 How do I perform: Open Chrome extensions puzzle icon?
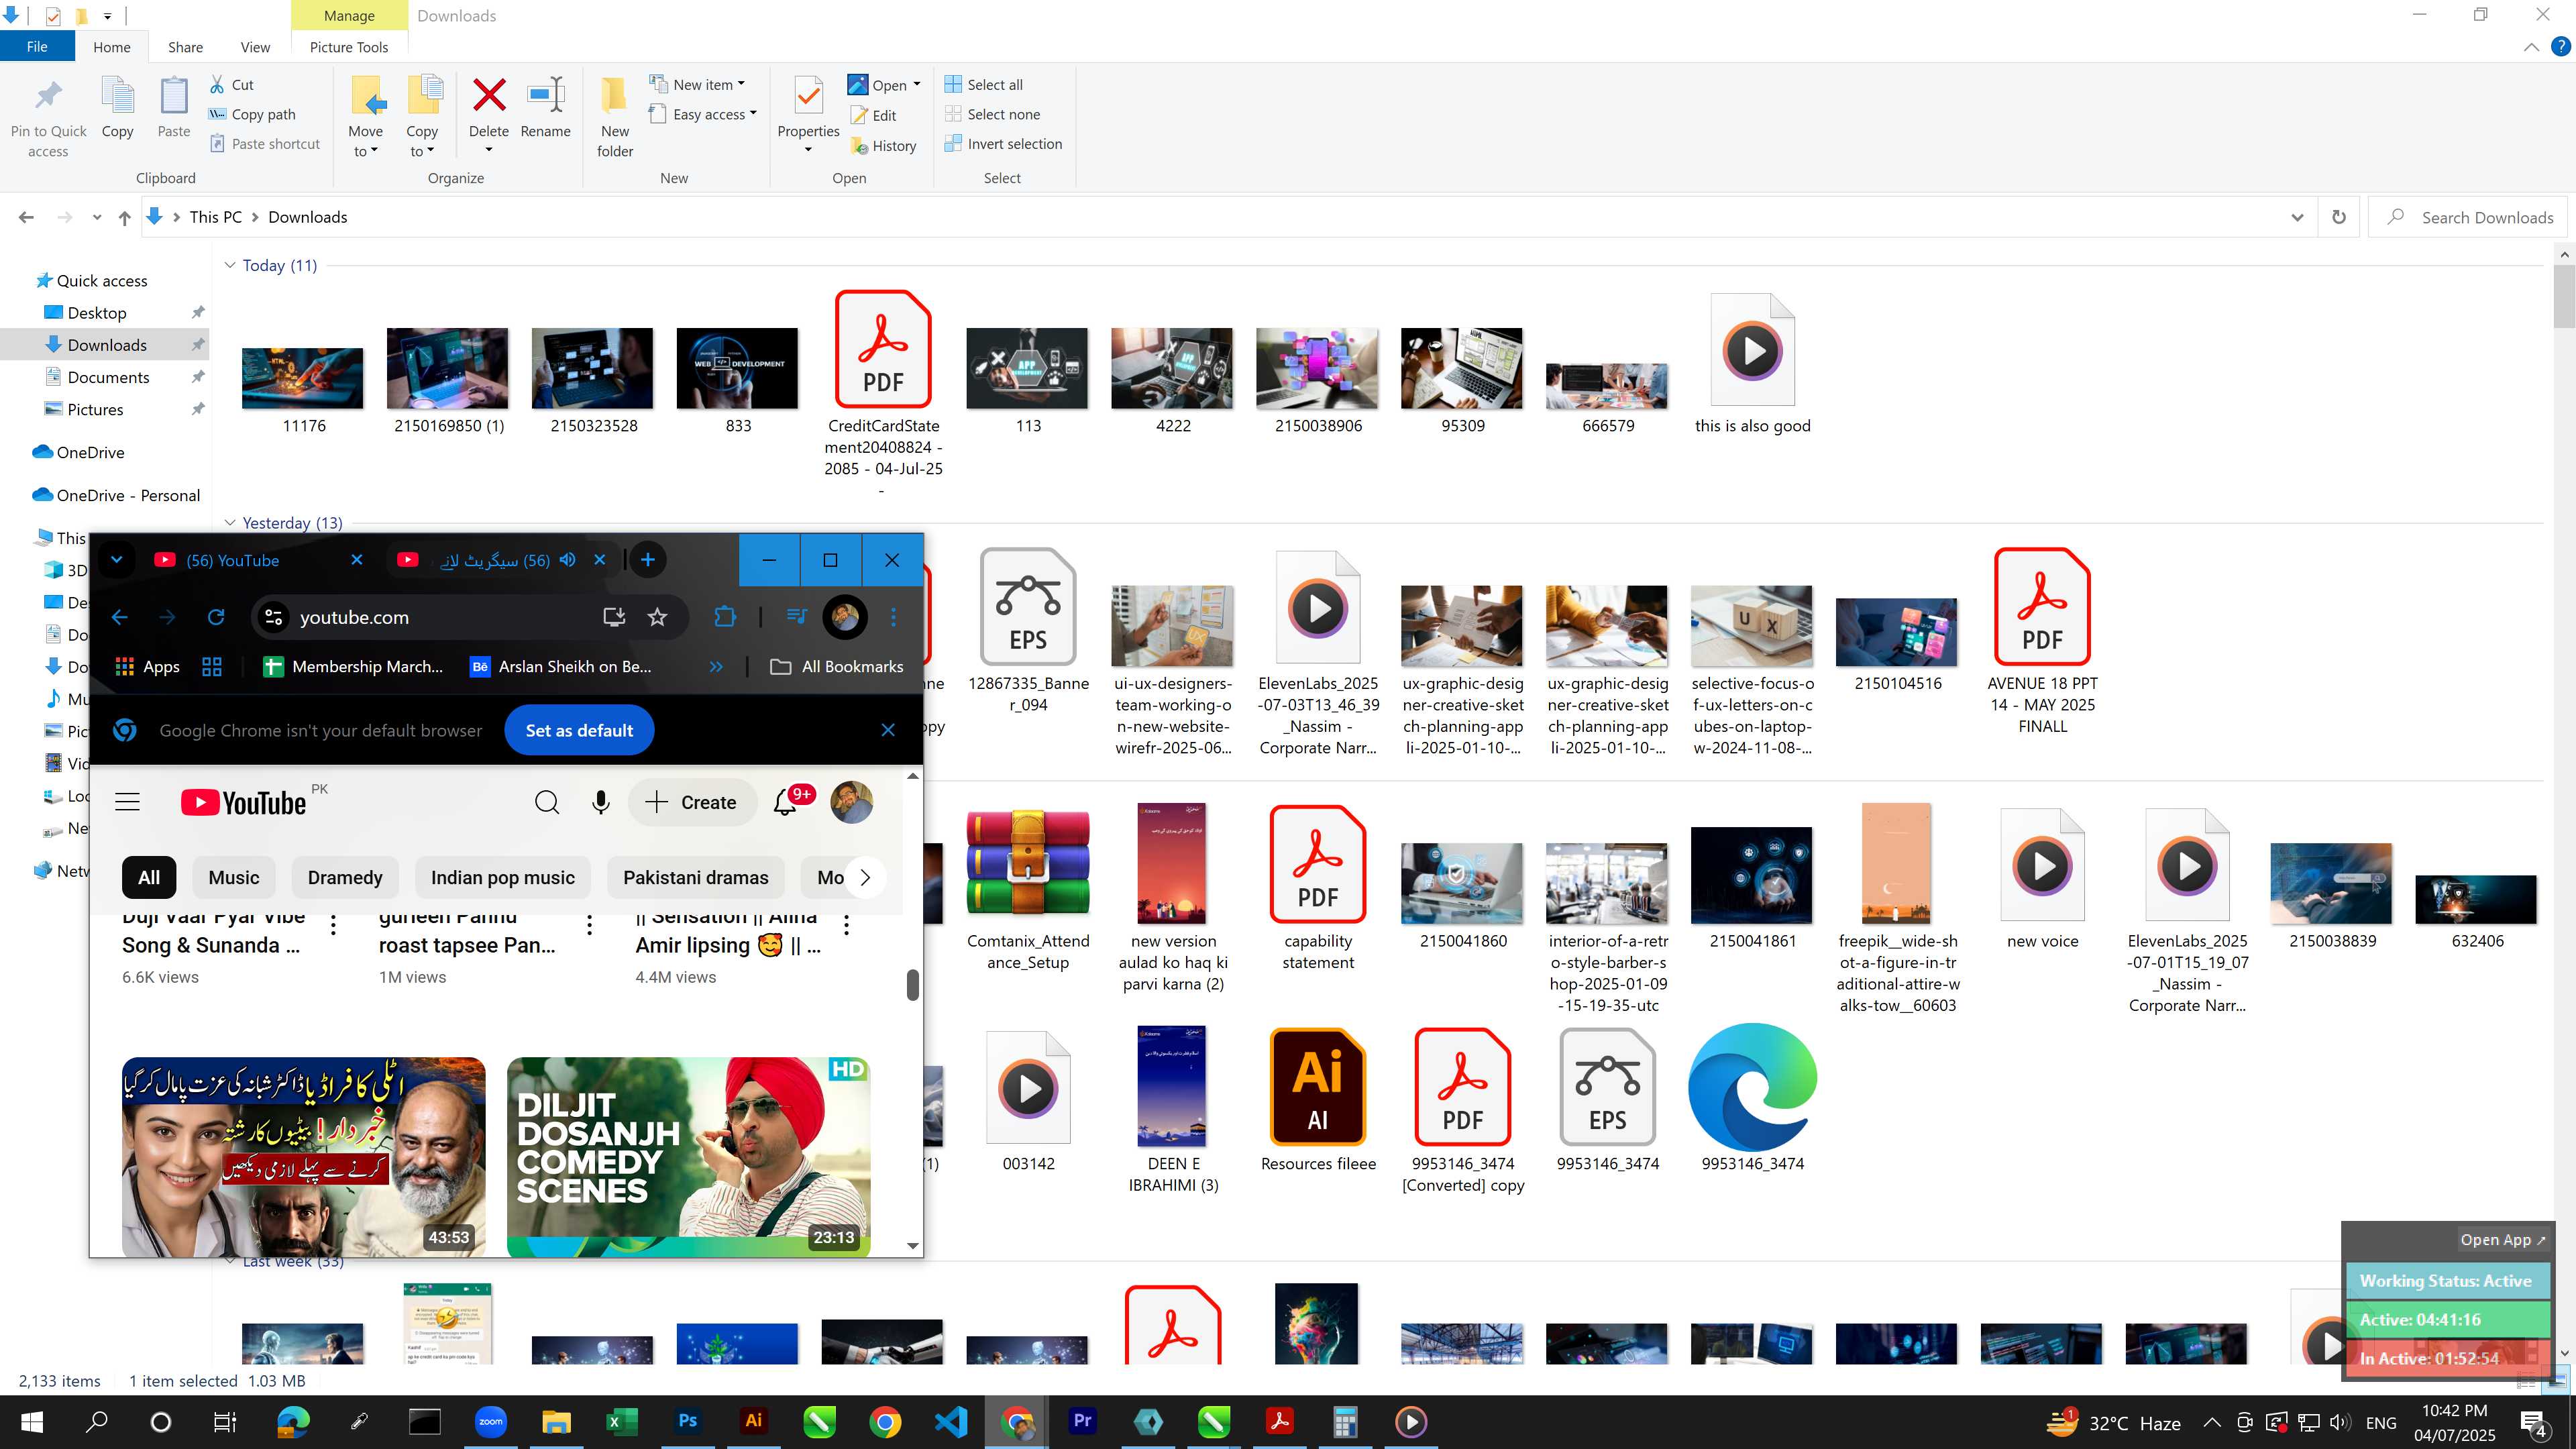tap(725, 617)
